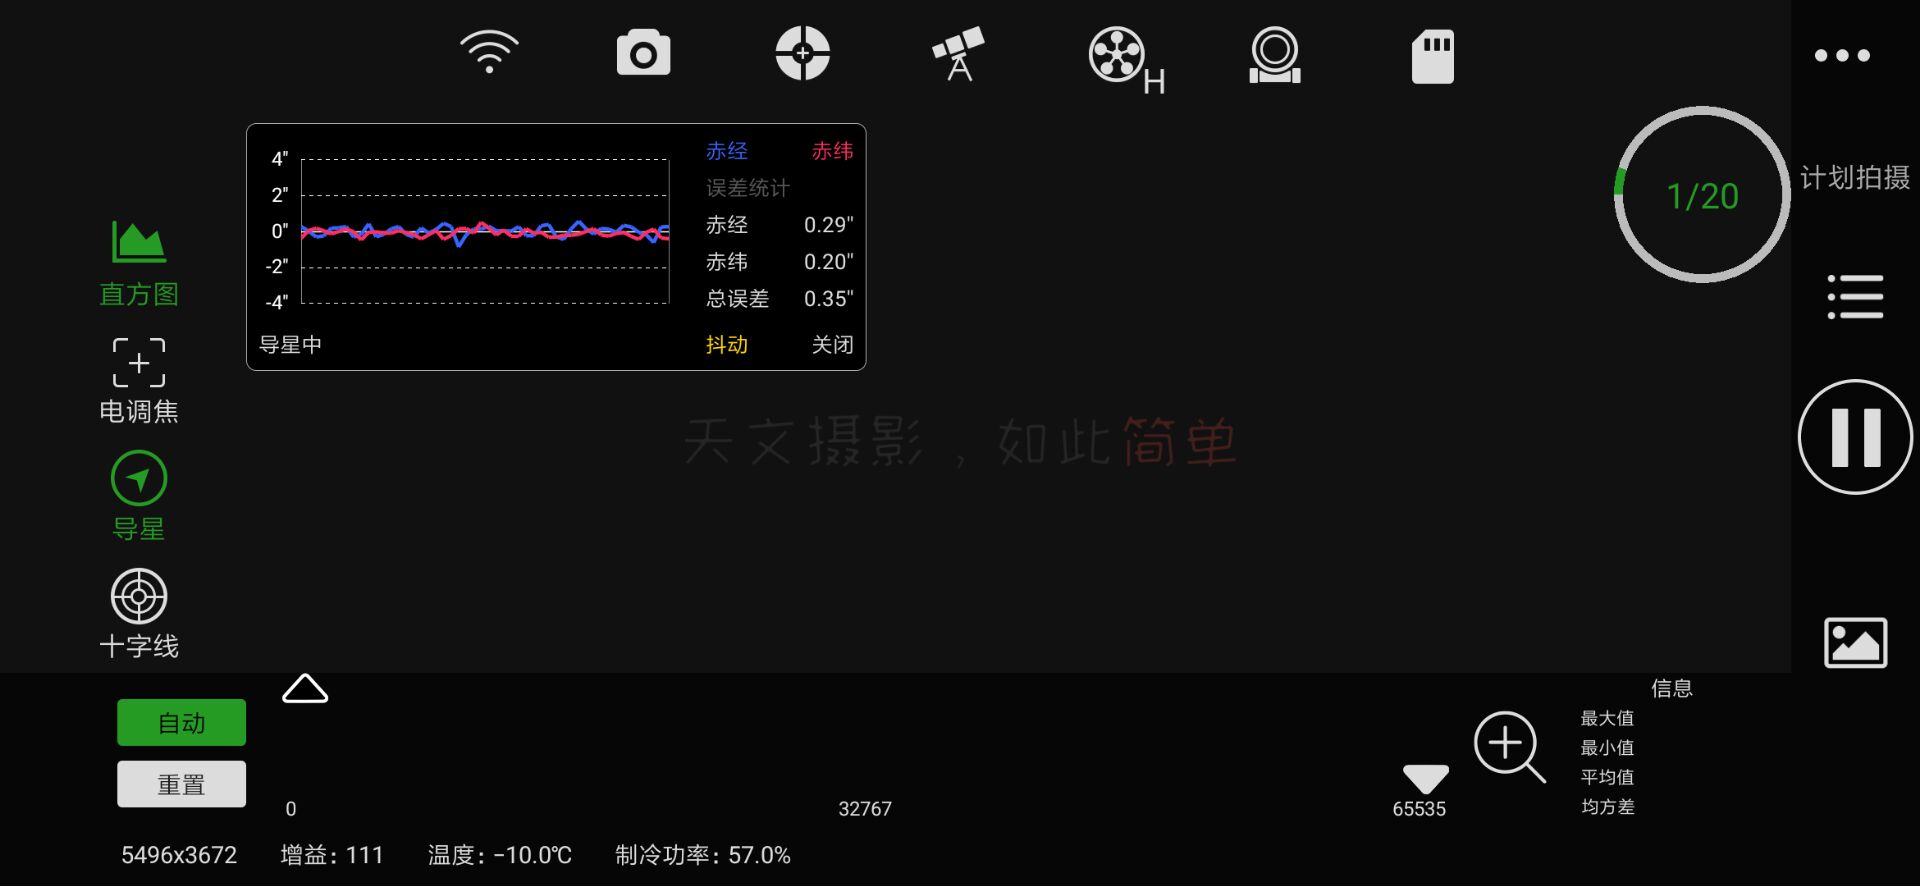Toggle the 直方图 histogram panel
1920x886 pixels.
[x=139, y=264]
